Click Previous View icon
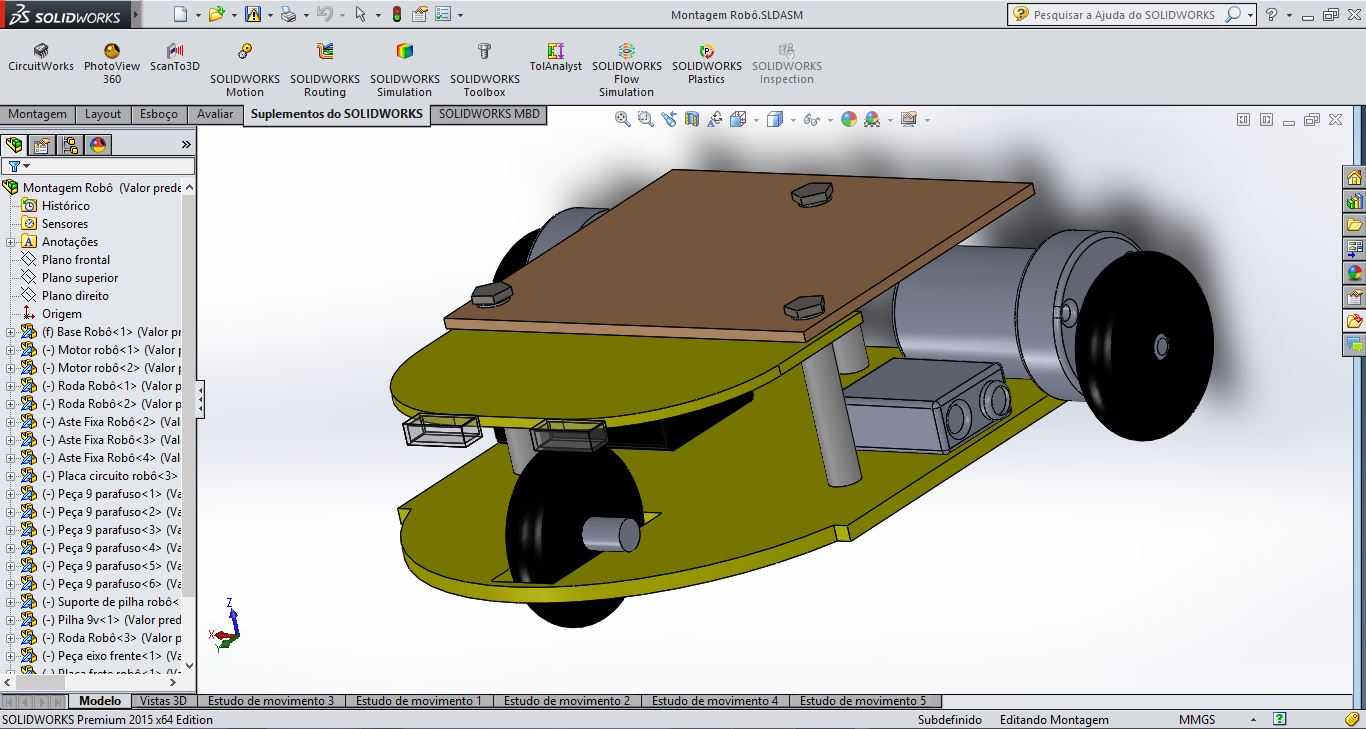The image size is (1366, 729). click(668, 119)
